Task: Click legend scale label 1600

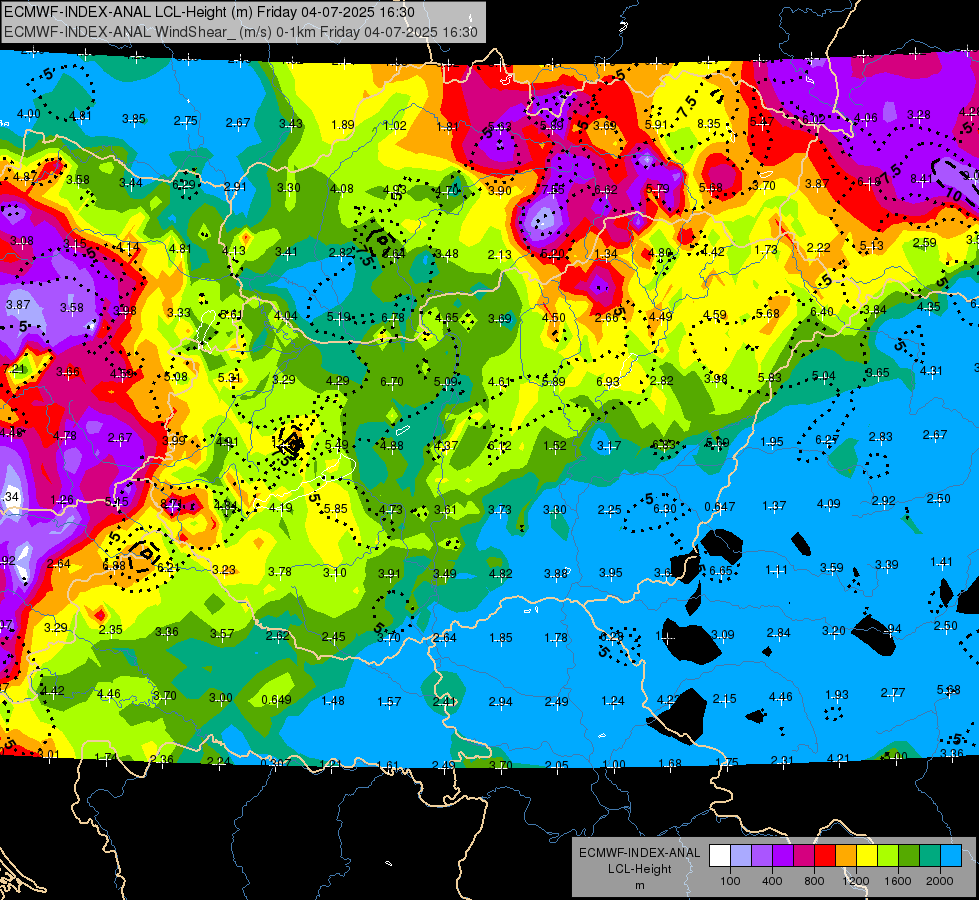Action: [898, 881]
